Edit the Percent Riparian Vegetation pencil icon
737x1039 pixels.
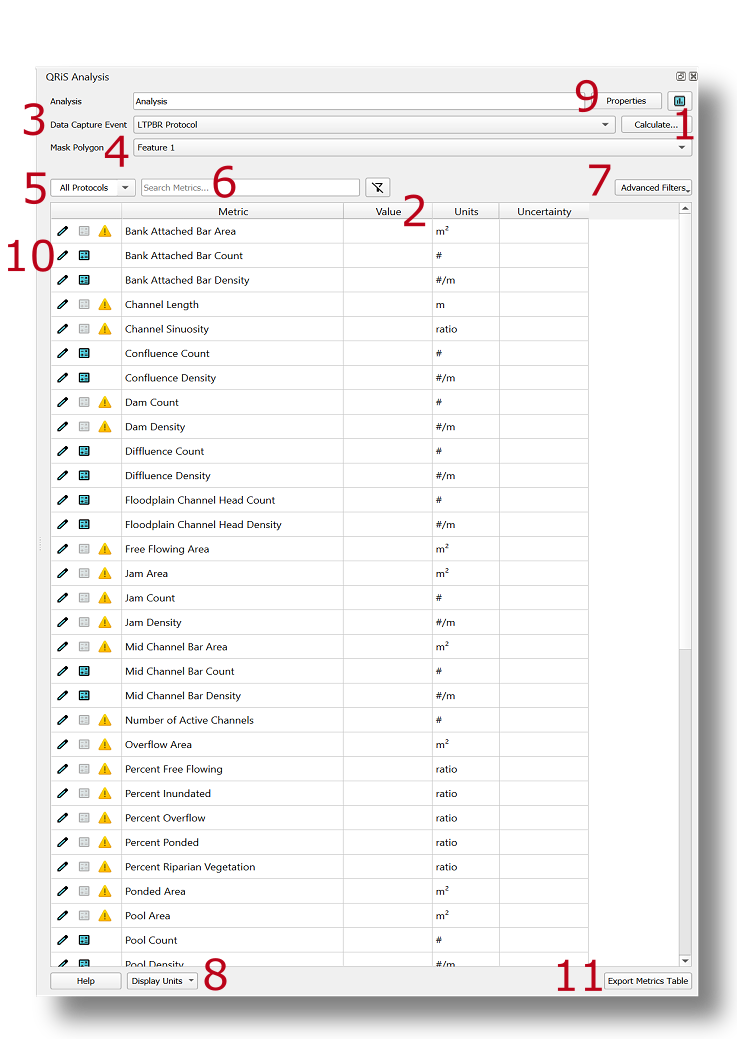point(62,867)
